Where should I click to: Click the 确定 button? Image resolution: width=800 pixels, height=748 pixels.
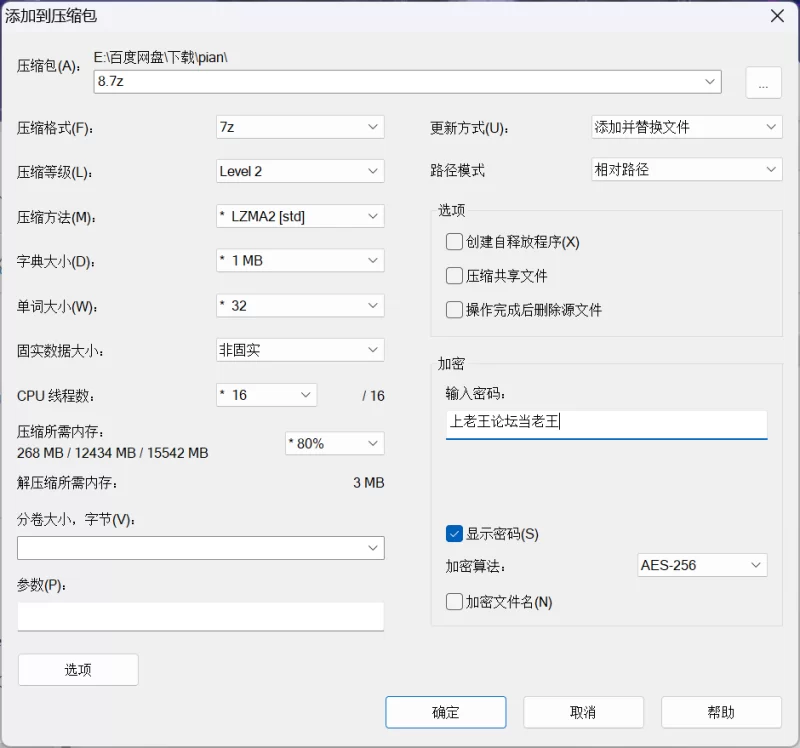point(446,712)
